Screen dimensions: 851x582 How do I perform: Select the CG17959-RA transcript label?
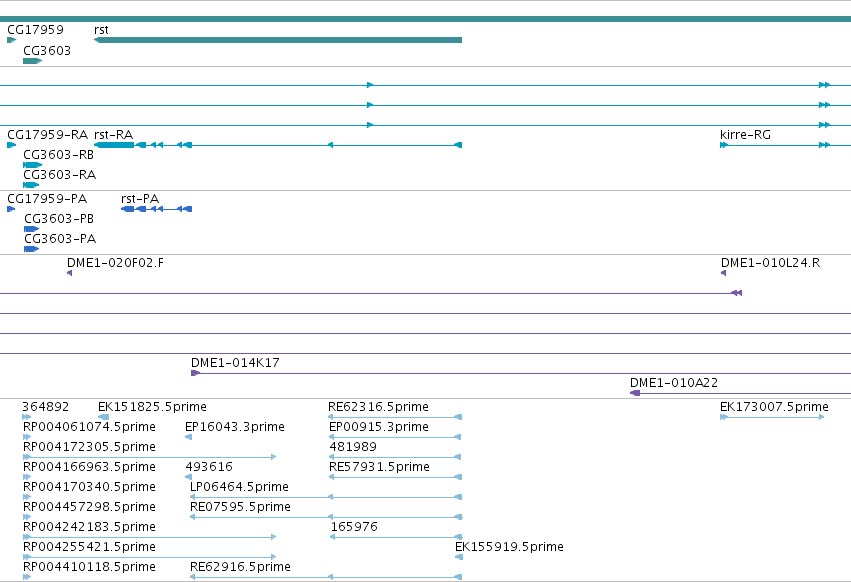click(x=47, y=135)
